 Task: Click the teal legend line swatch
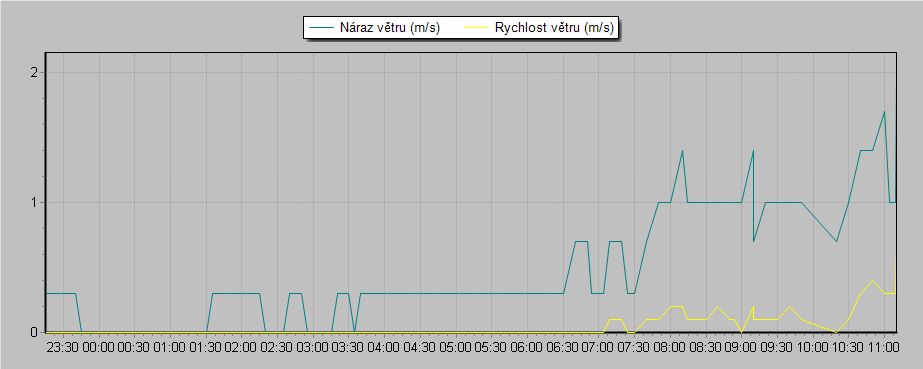click(320, 28)
